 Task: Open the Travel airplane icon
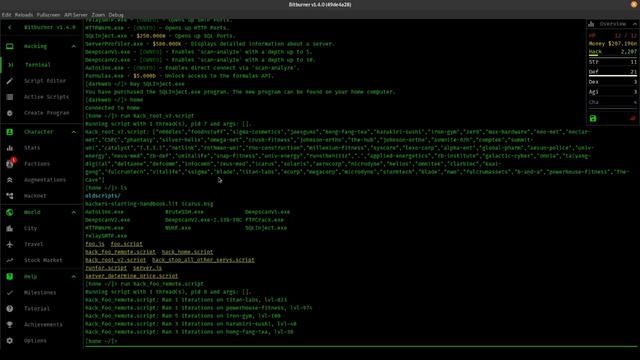[10, 244]
